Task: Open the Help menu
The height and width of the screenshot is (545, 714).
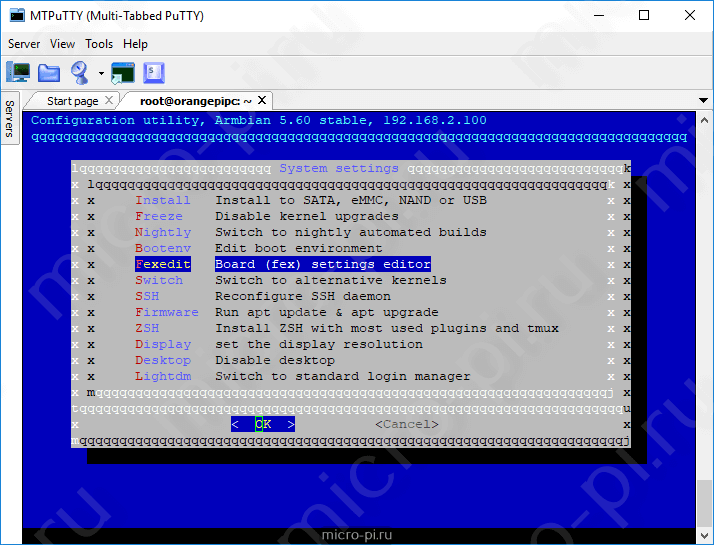Action: 135,44
